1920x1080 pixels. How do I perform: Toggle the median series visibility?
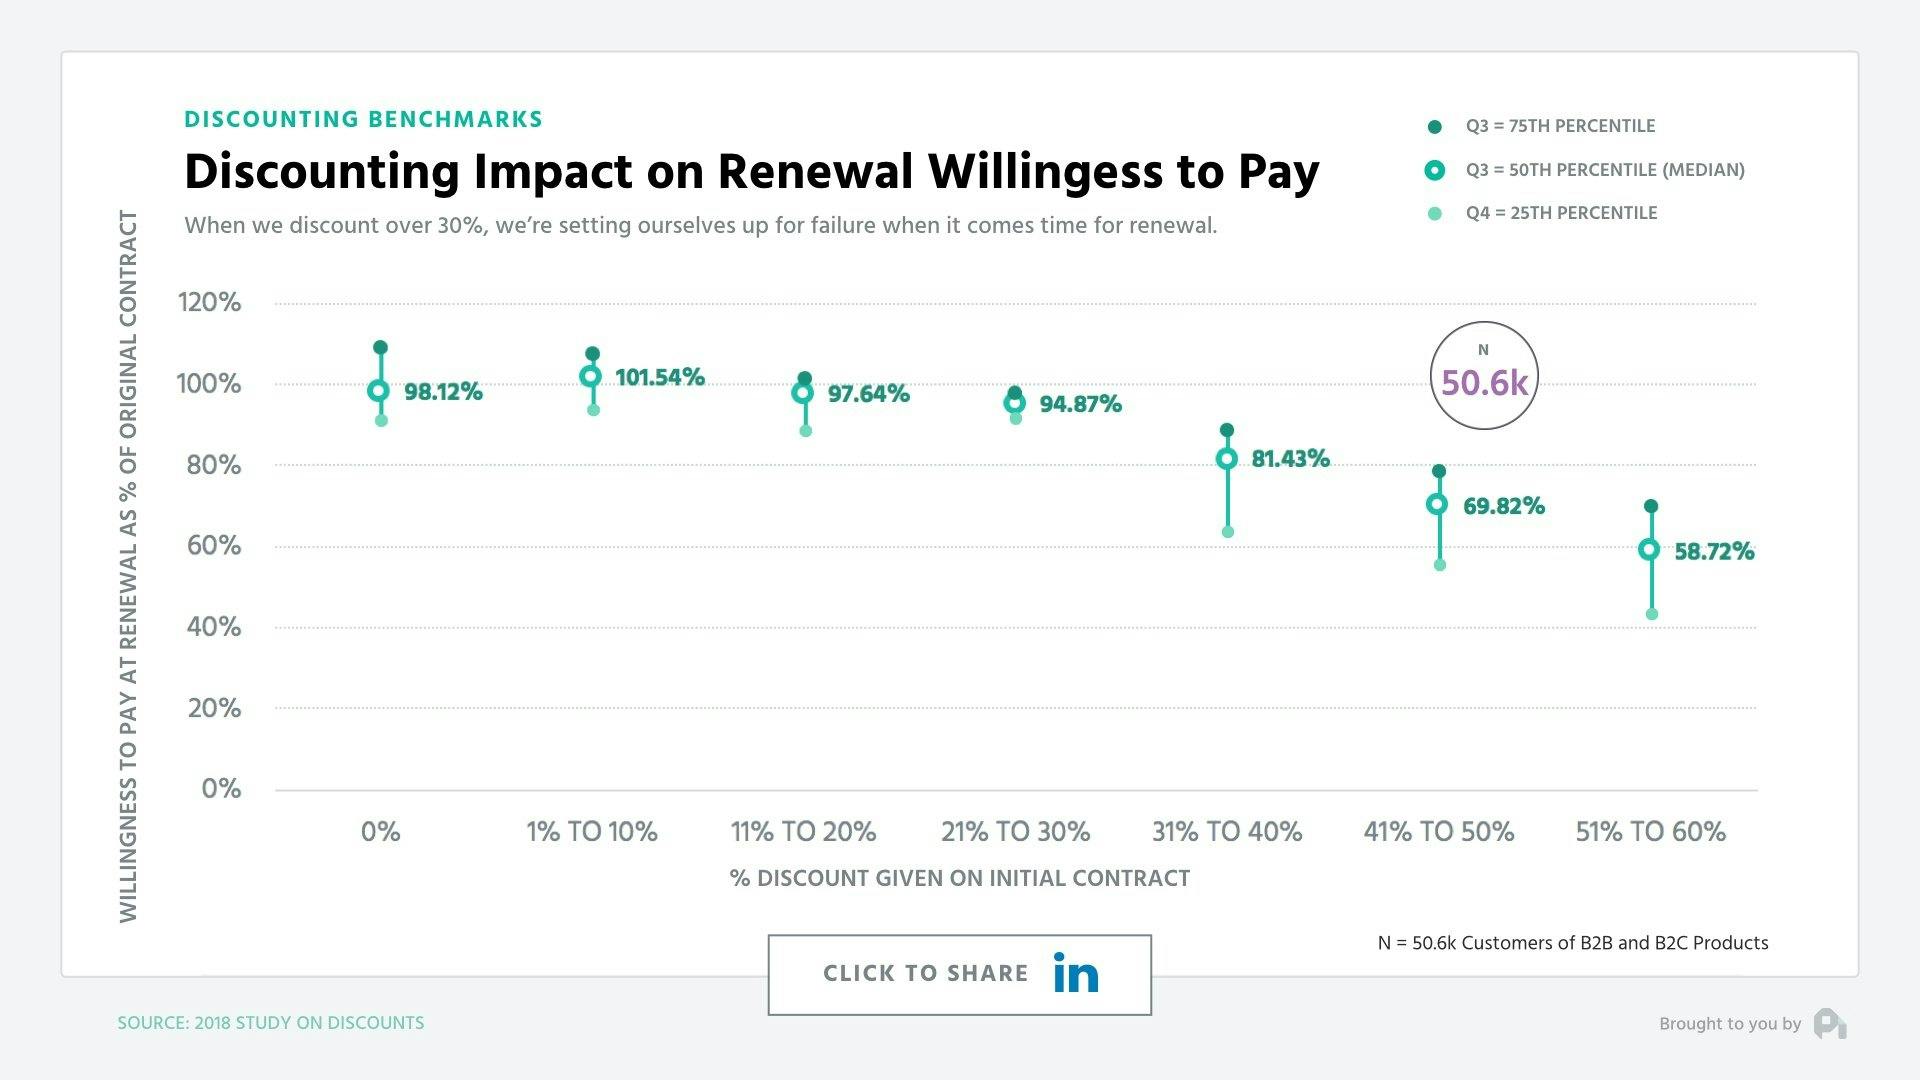(x=1433, y=169)
